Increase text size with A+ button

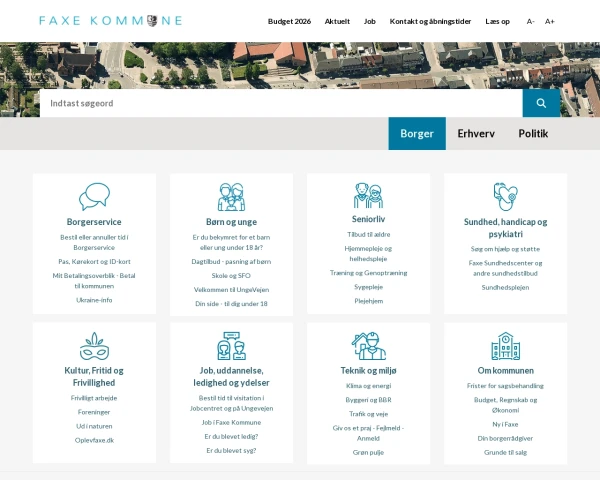550,21
